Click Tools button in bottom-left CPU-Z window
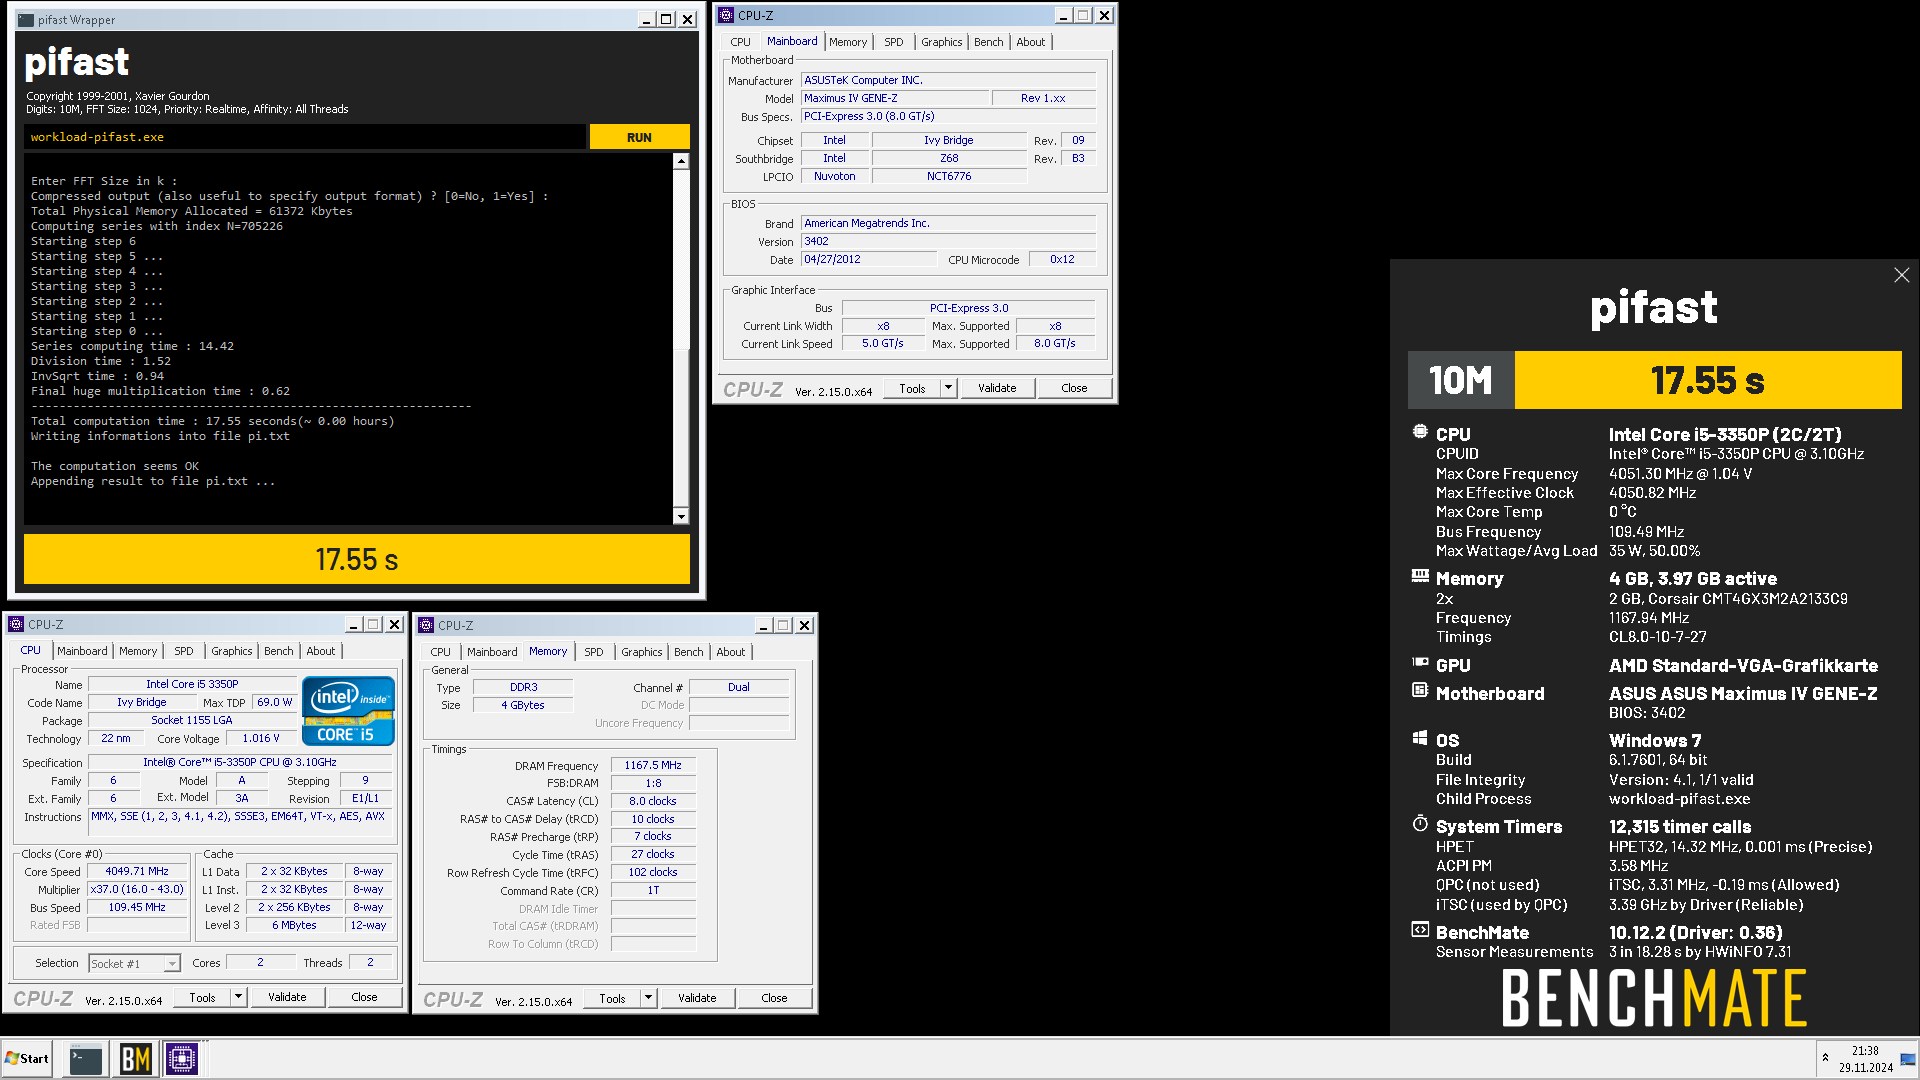 [202, 997]
